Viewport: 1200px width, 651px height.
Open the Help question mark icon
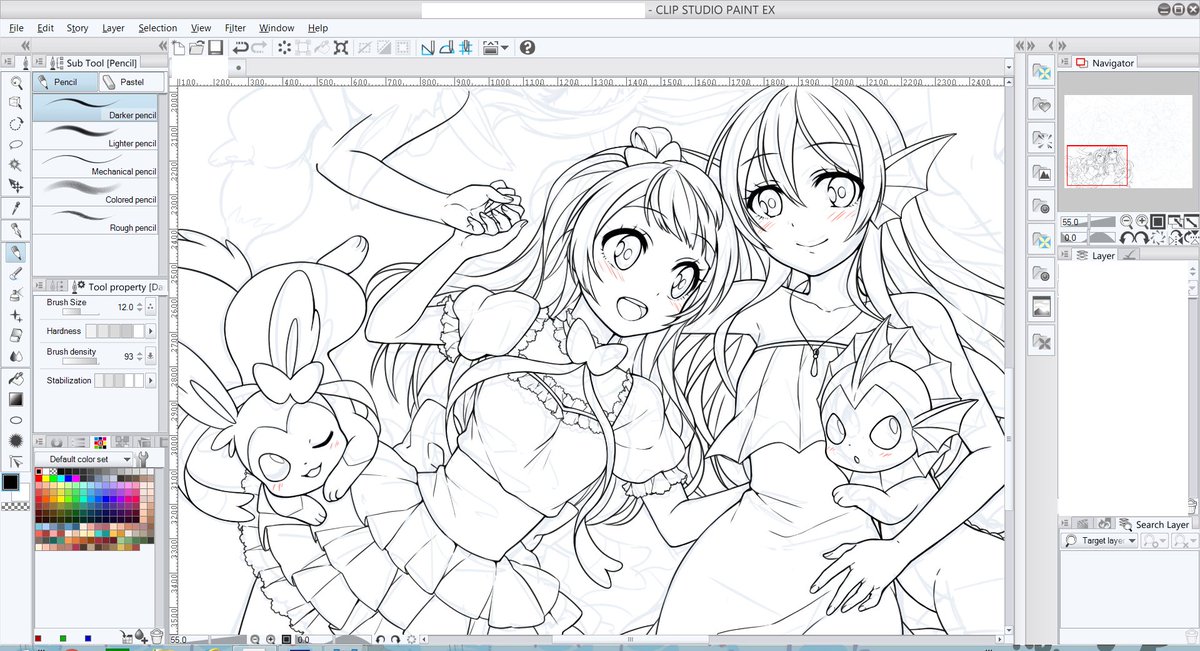click(527, 47)
